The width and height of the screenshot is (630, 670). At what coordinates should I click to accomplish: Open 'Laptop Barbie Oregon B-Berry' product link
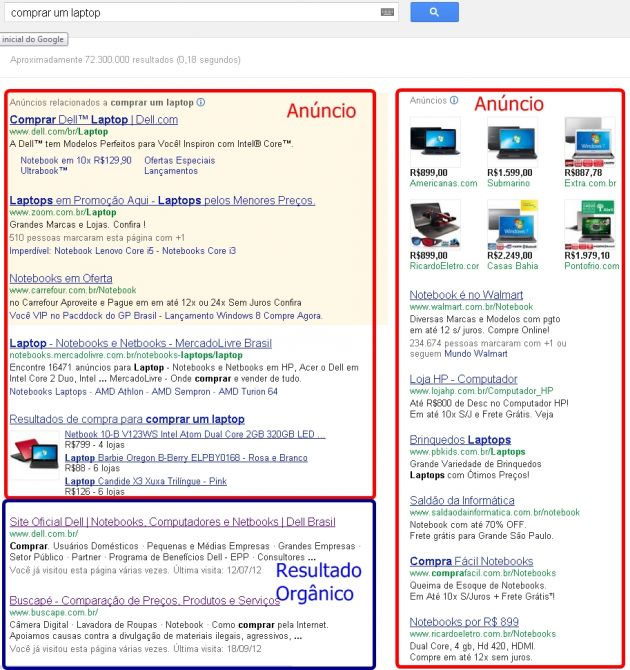186,458
